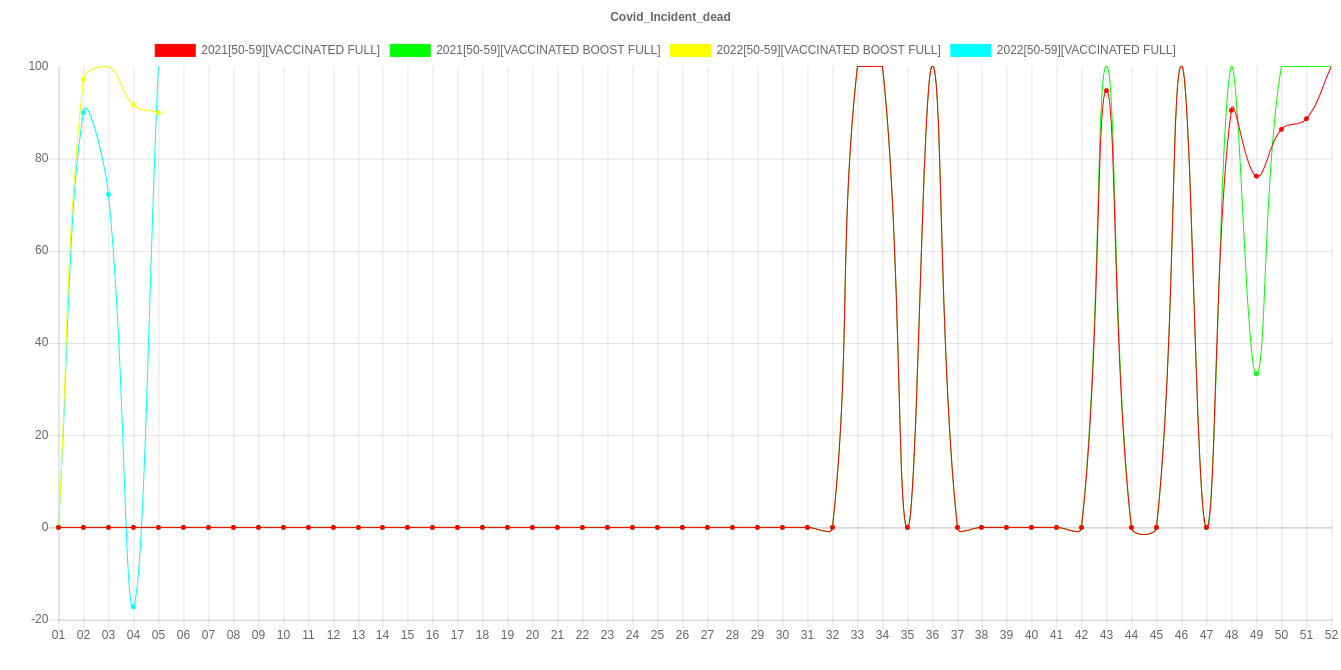The width and height of the screenshot is (1341, 670).
Task: Toggle the 2022[50-59][VACCINATED BOOST FULL] legend text
Action: (x=827, y=50)
